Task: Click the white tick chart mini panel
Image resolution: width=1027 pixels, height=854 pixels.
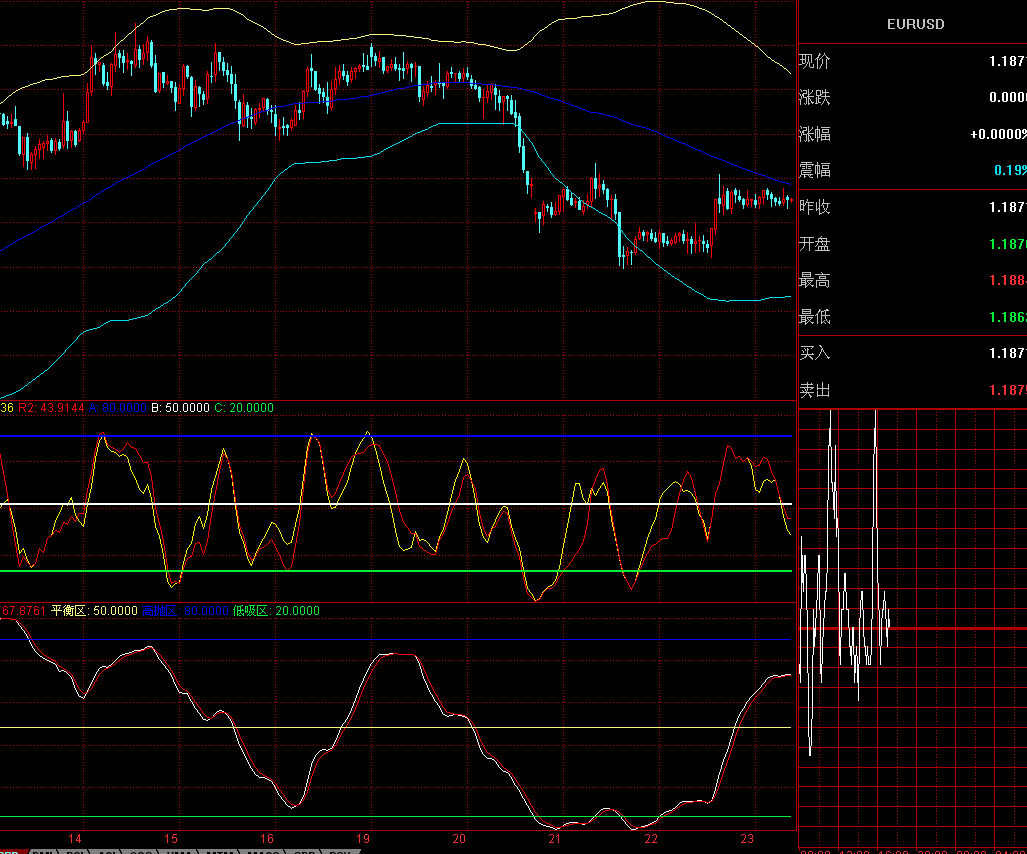Action: click(x=912, y=620)
